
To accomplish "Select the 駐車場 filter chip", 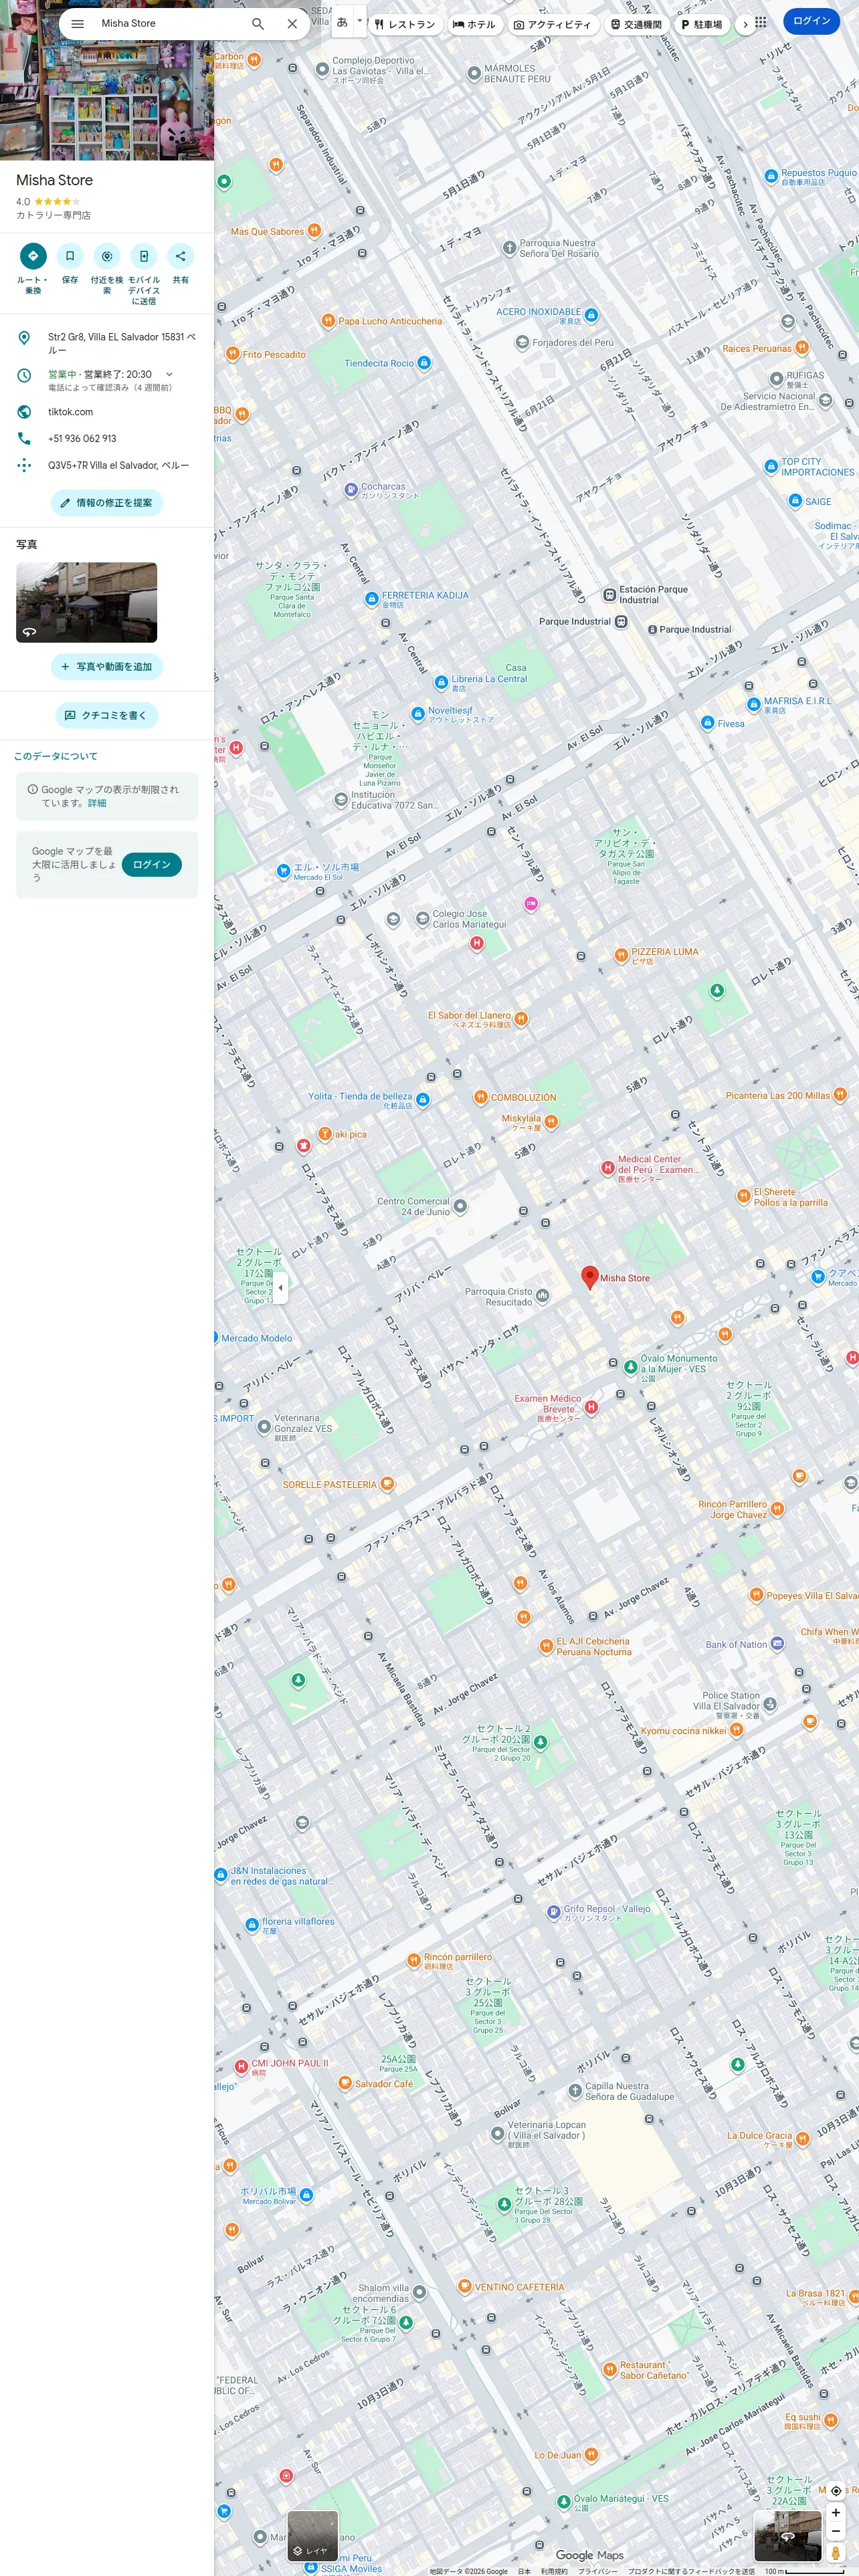I will 702,24.
